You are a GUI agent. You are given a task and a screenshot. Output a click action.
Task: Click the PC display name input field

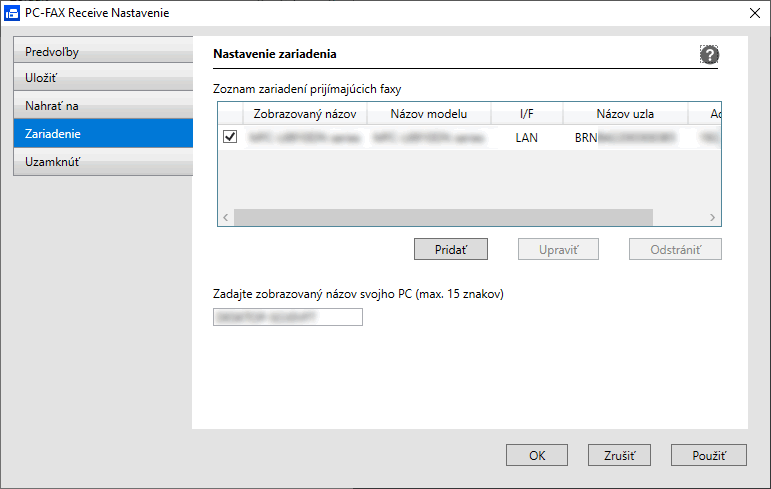tap(288, 317)
